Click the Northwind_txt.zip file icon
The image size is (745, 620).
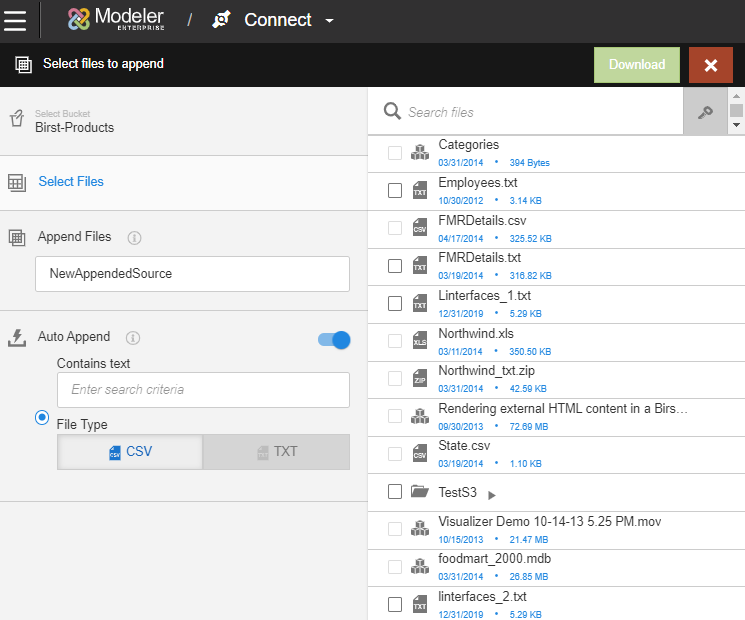click(x=420, y=378)
